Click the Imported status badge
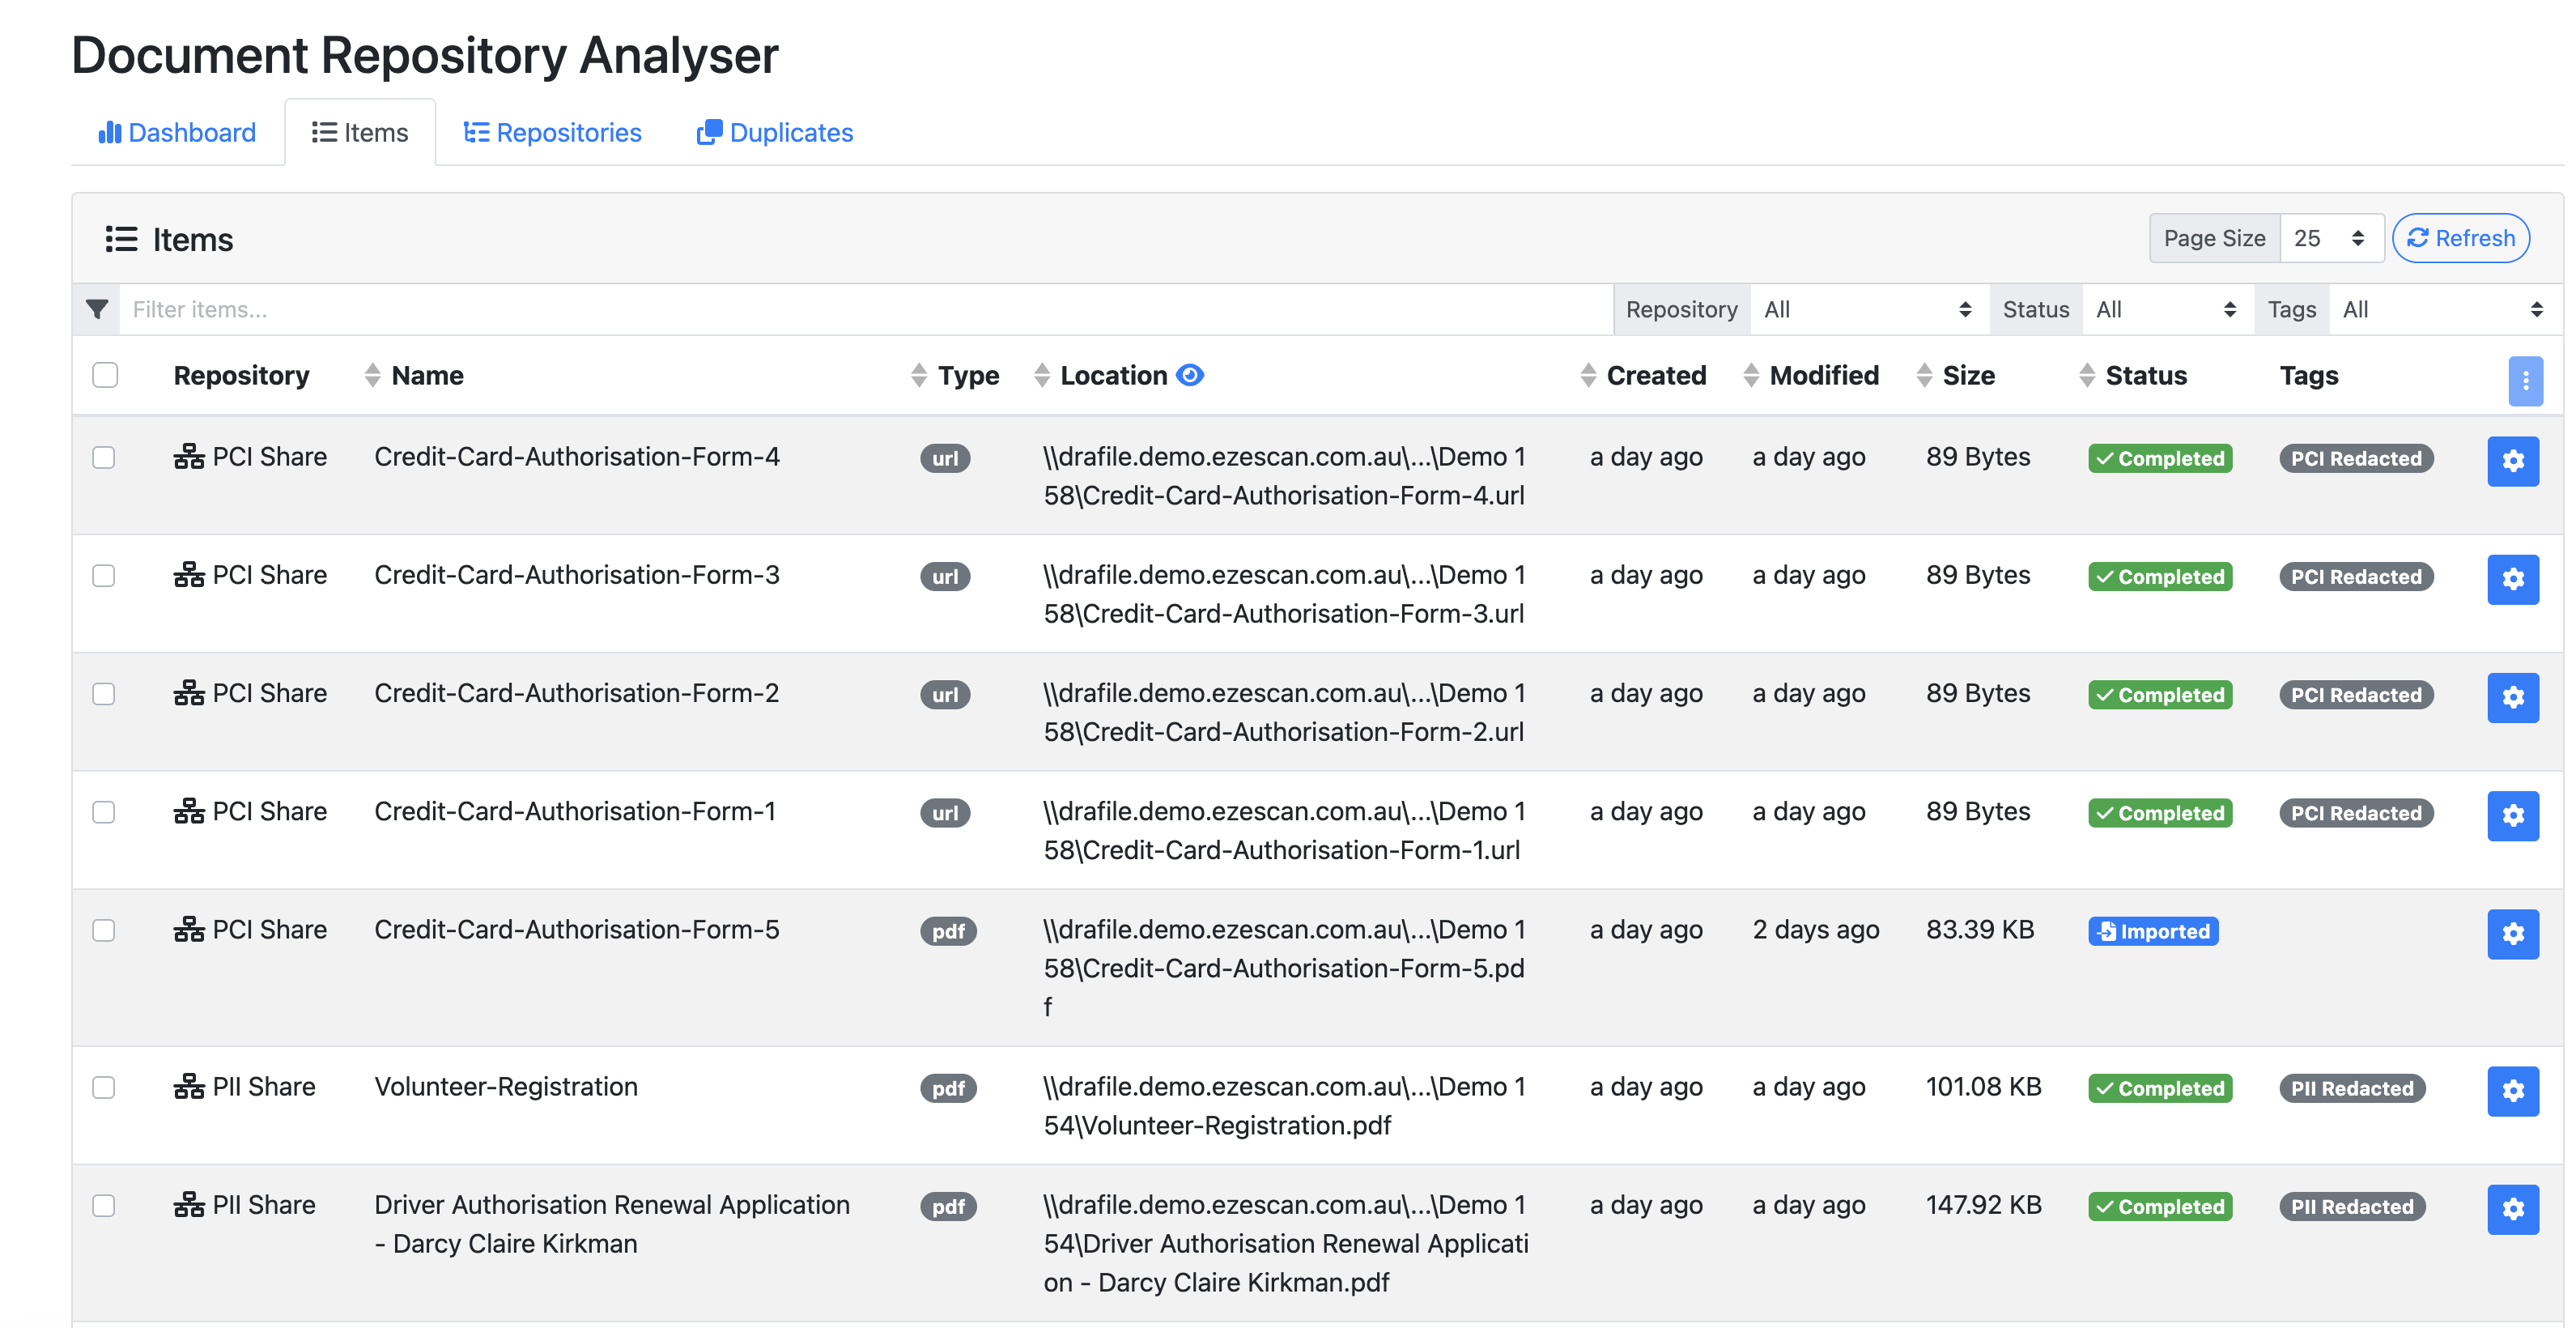Image resolution: width=2576 pixels, height=1328 pixels. pos(2153,931)
